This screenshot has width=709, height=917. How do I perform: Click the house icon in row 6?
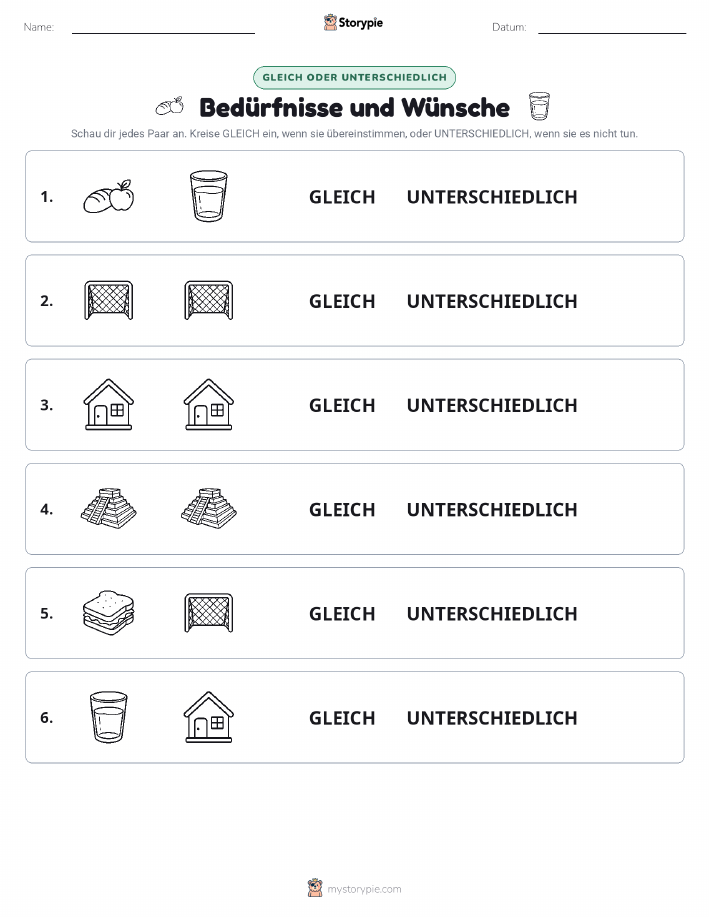(209, 717)
